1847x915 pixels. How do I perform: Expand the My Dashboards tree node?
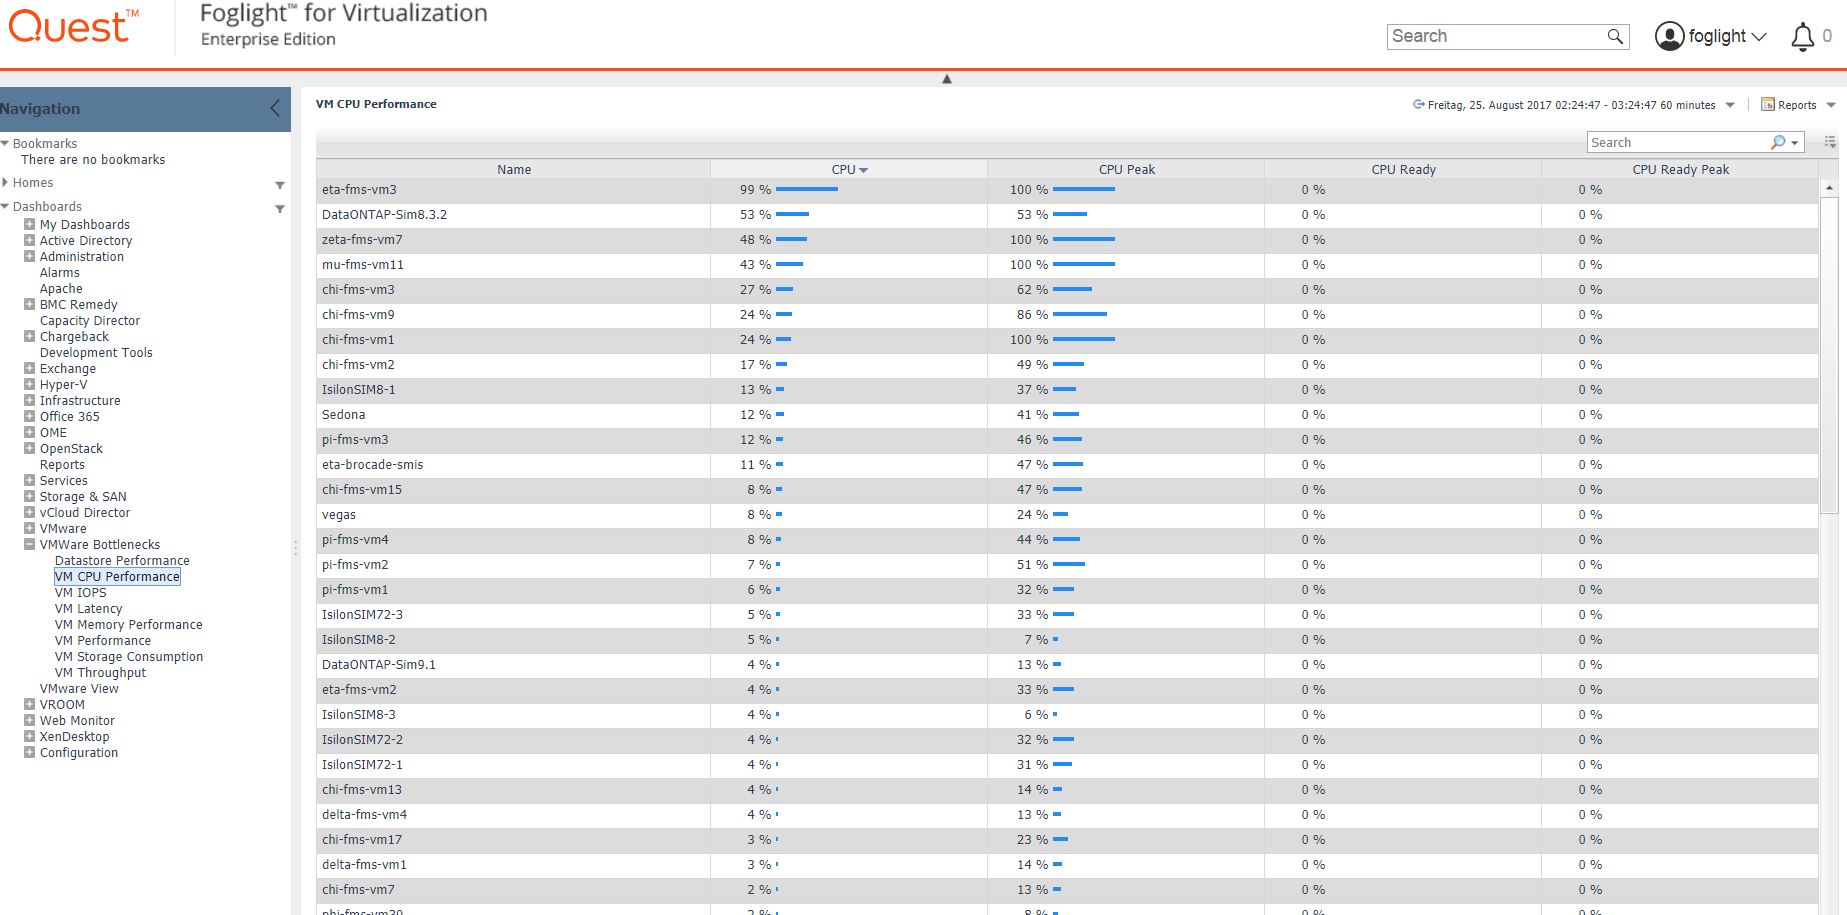[x=30, y=224]
